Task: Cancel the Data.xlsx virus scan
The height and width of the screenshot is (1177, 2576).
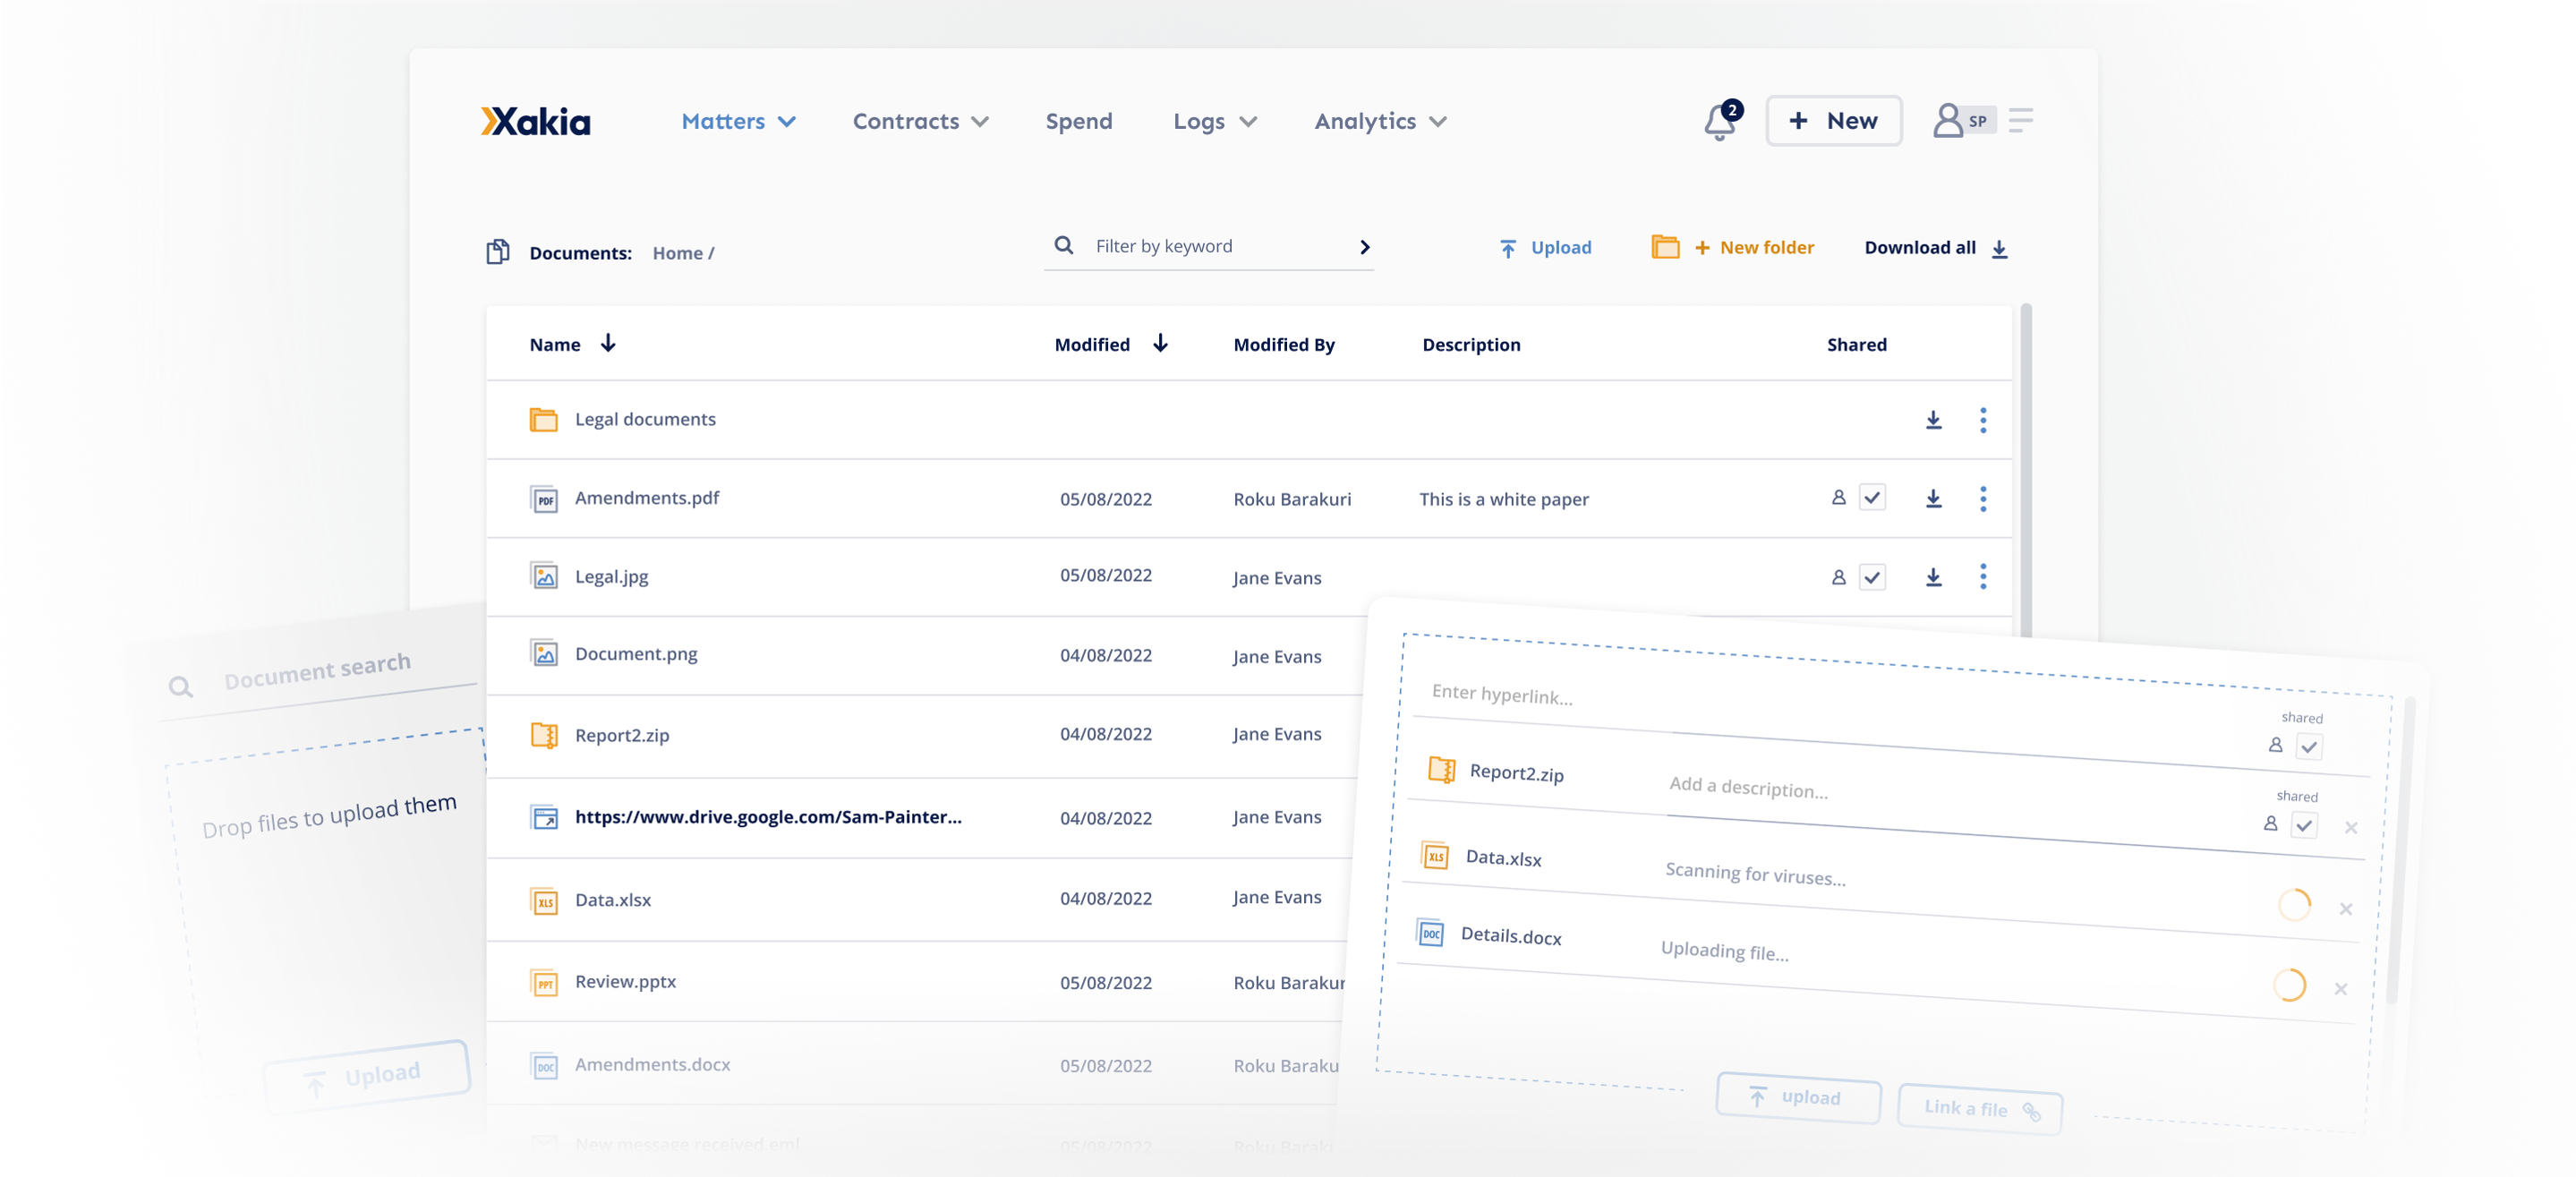Action: [2345, 909]
